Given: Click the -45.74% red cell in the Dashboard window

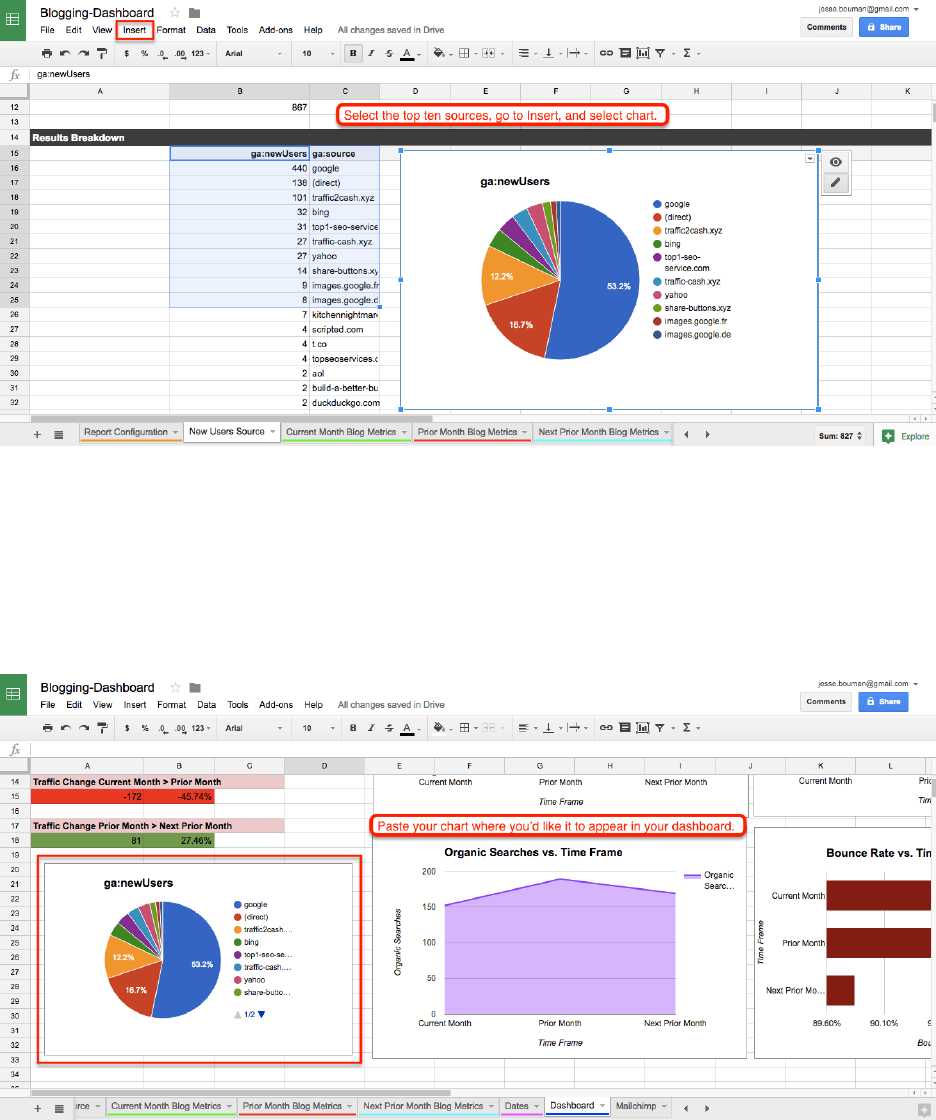Looking at the screenshot, I should click(x=179, y=796).
